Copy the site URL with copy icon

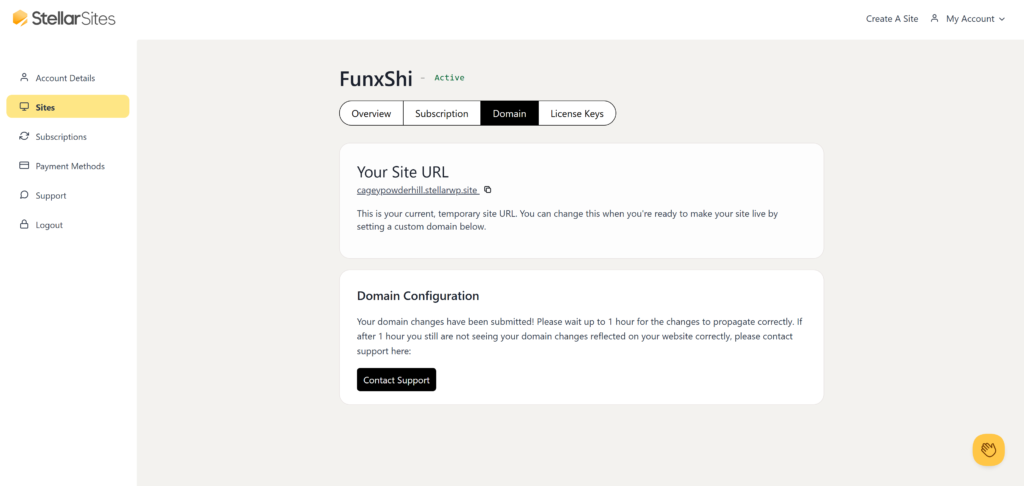[x=488, y=190]
